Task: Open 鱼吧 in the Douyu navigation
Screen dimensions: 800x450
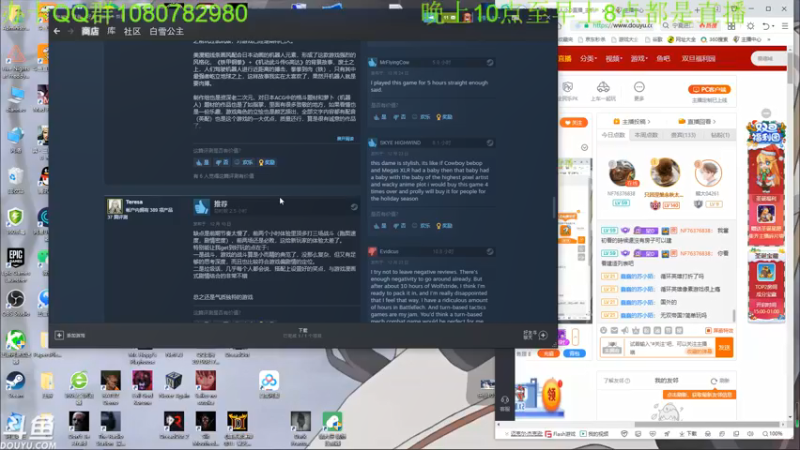Action: [663, 59]
